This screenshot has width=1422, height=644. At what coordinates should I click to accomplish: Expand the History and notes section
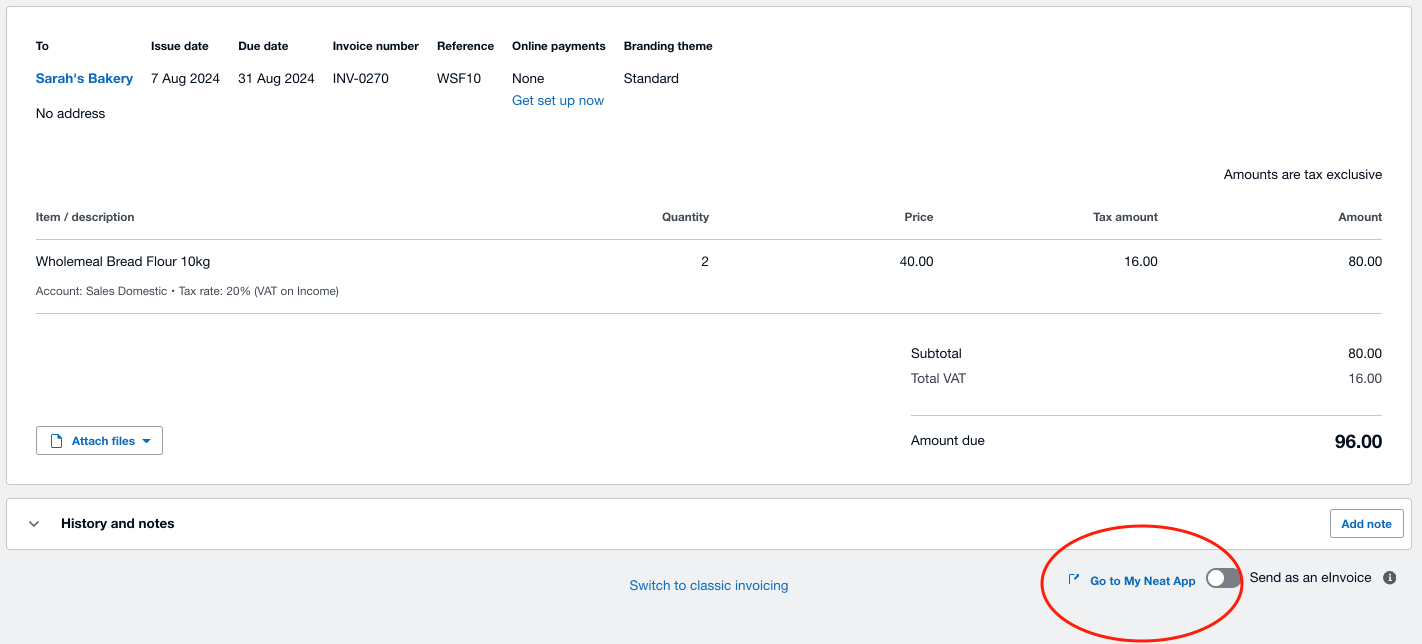click(33, 523)
